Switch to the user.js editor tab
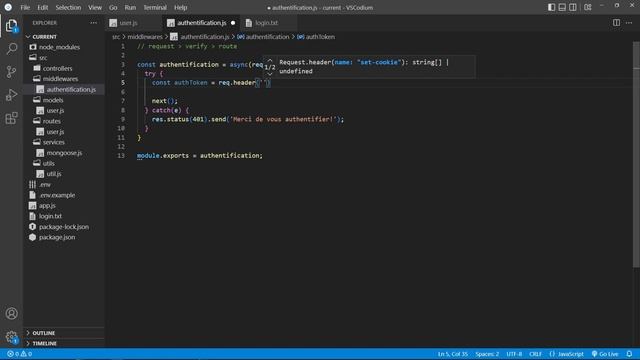 134,23
